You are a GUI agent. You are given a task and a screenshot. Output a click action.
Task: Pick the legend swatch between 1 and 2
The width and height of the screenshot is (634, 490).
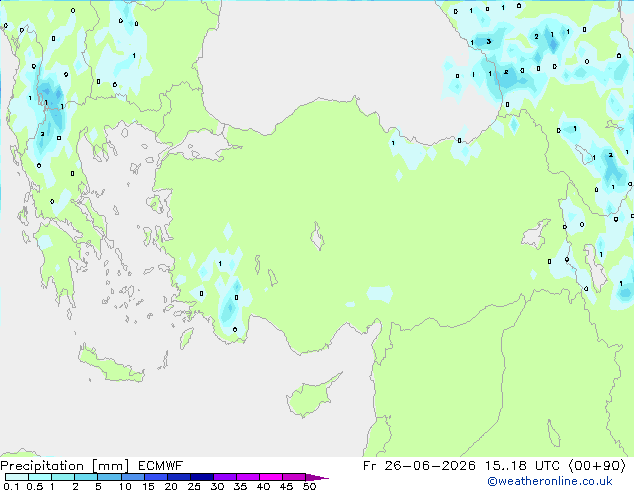click(x=63, y=477)
